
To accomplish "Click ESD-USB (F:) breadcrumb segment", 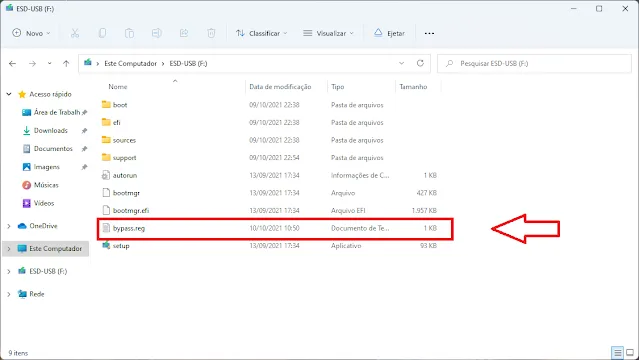I will (188, 64).
